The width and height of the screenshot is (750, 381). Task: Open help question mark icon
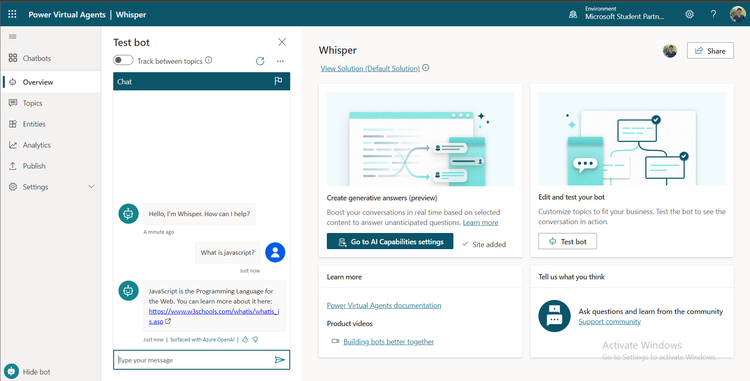pyautogui.click(x=713, y=14)
